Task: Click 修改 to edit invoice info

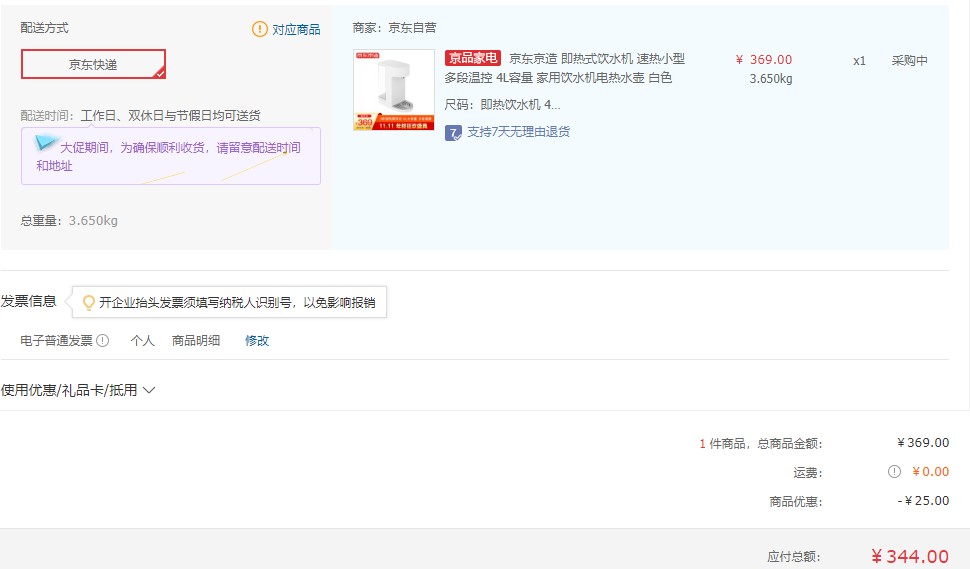Action: pyautogui.click(x=257, y=340)
